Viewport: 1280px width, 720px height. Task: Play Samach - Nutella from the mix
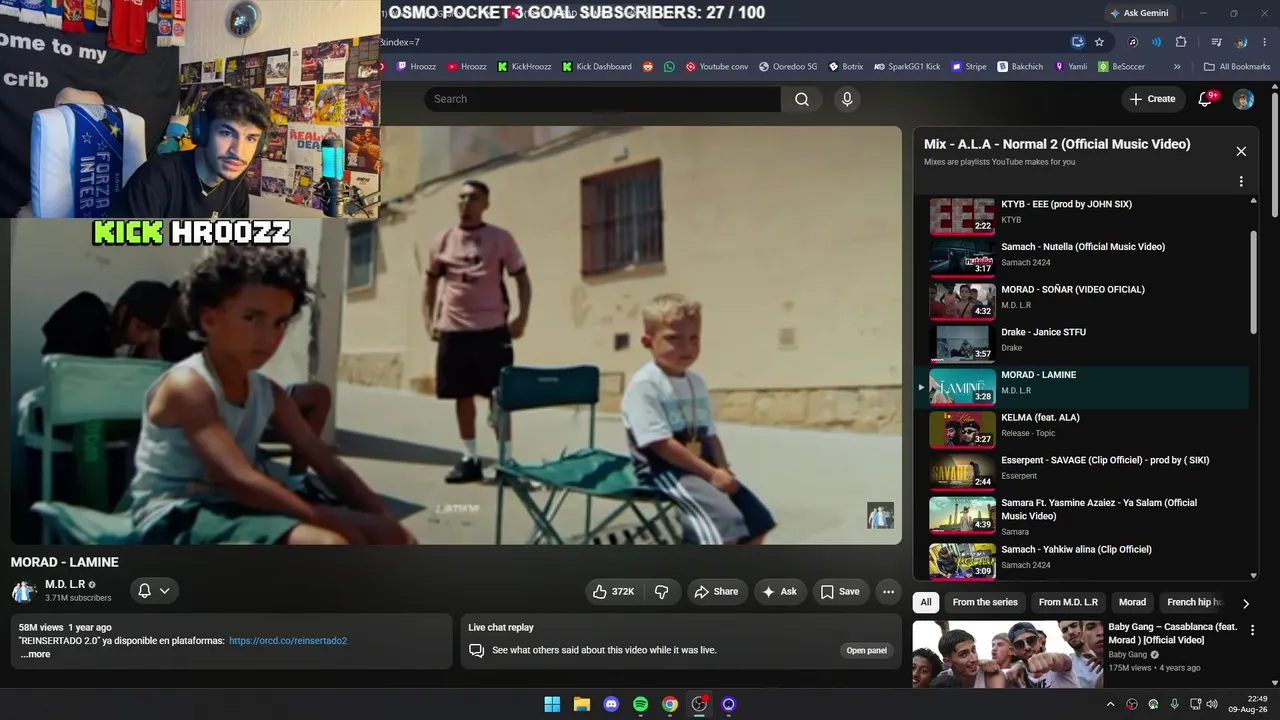click(x=1084, y=259)
